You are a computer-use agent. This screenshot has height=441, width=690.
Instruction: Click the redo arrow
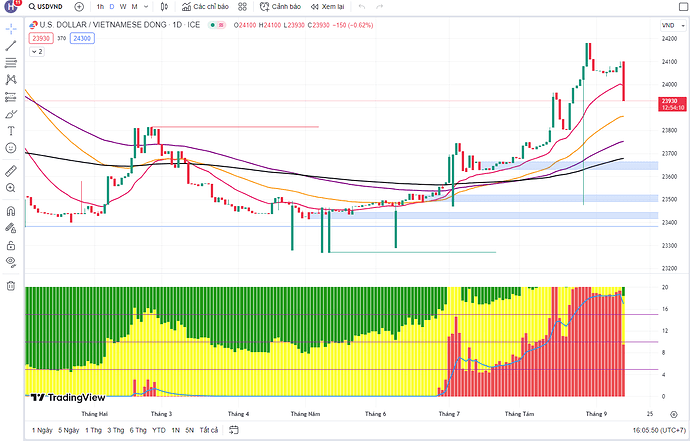pyautogui.click(x=379, y=7)
